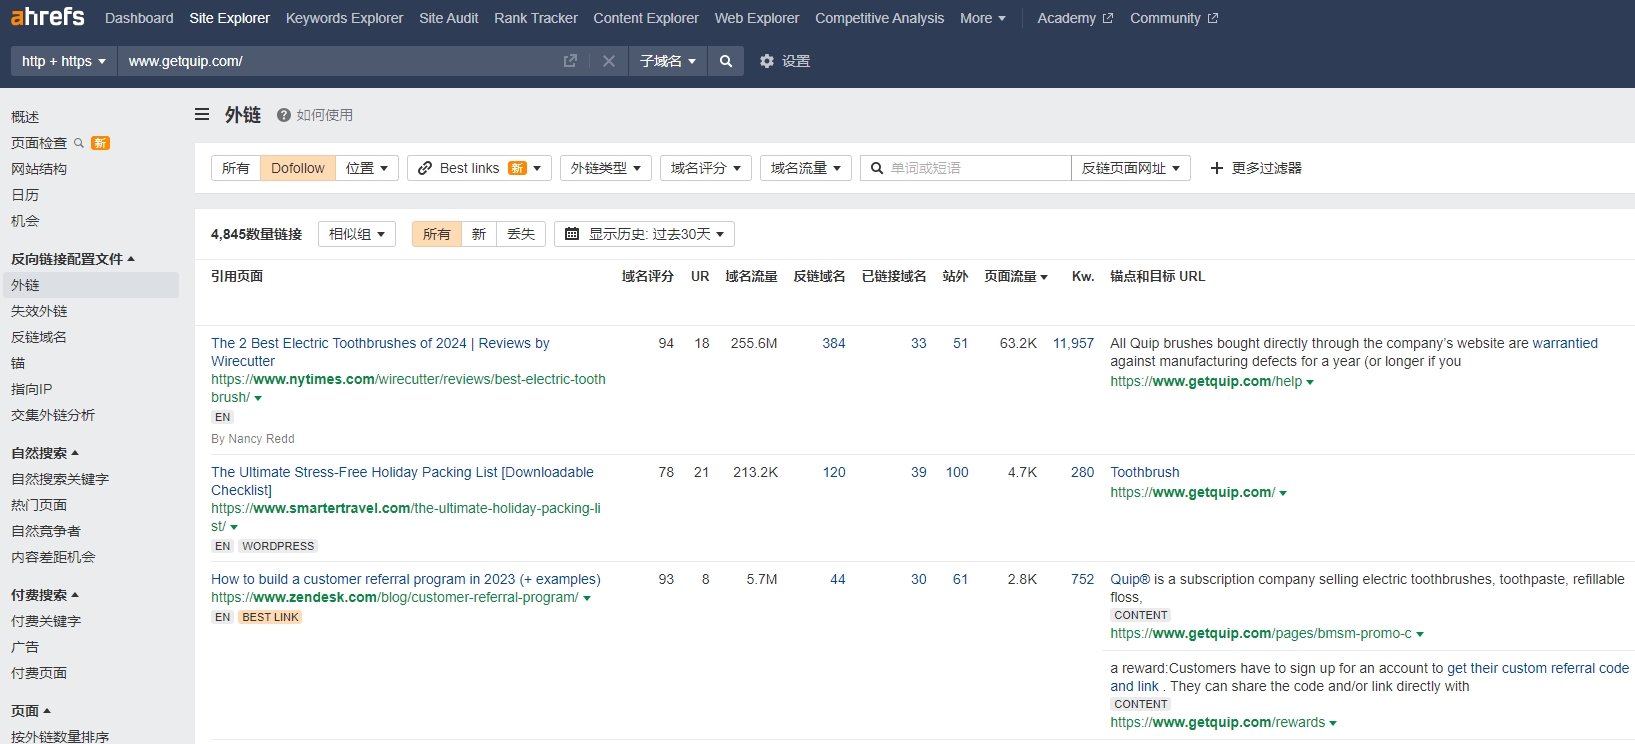The width and height of the screenshot is (1635, 744).
Task: Open Competitive Analysis tab
Action: [x=880, y=18]
